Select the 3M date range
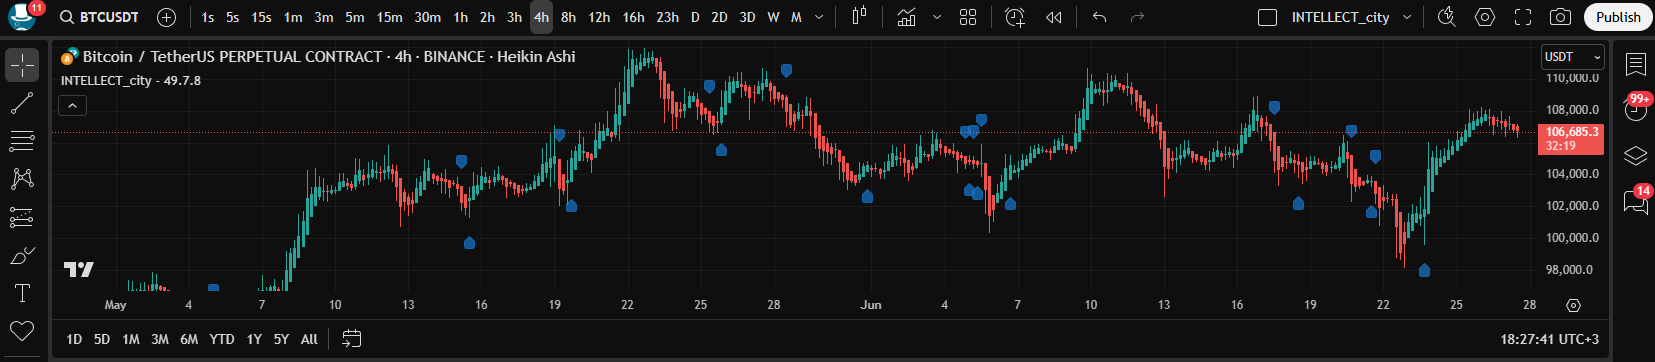Screen dimensions: 1655x362 [x=160, y=339]
